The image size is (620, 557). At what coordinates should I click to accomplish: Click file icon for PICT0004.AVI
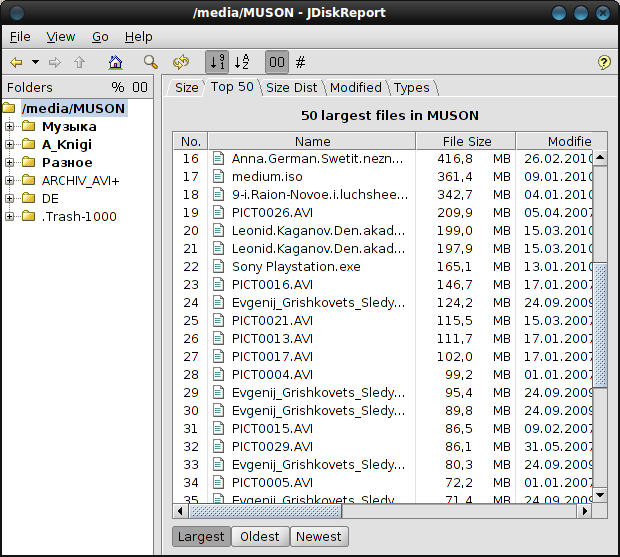pyautogui.click(x=218, y=374)
